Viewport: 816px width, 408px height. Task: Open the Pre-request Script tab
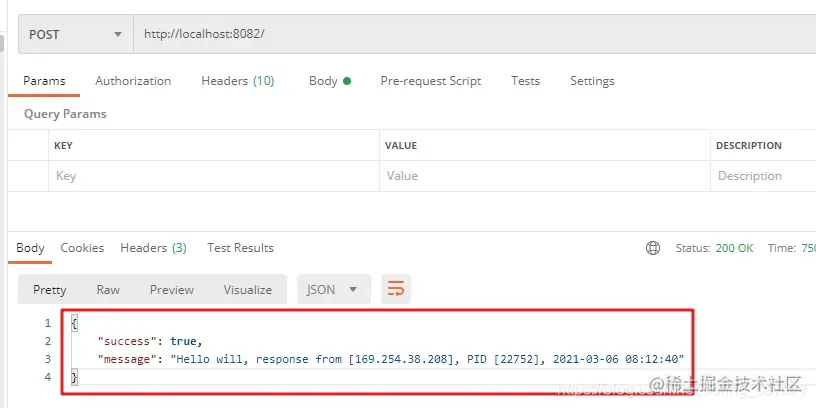430,81
